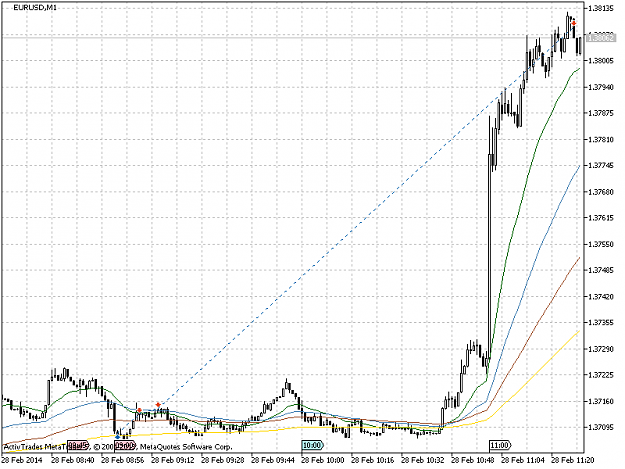Click the 28 Feb 11:20 time label
The height and width of the screenshot is (469, 625).
pyautogui.click(x=572, y=460)
